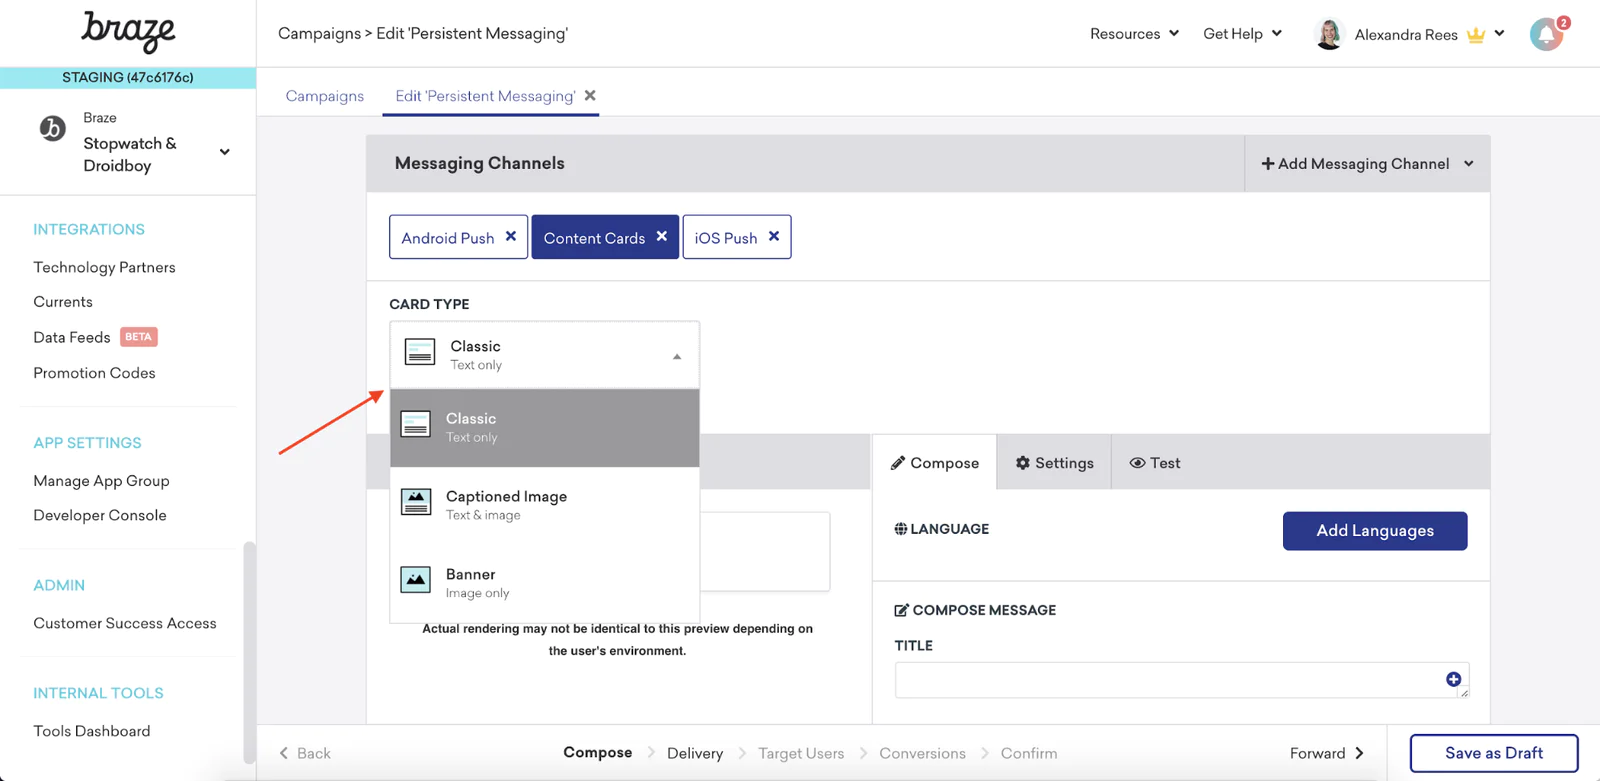Click into the Title input field
Image resolution: width=1600 pixels, height=781 pixels.
(1165, 680)
